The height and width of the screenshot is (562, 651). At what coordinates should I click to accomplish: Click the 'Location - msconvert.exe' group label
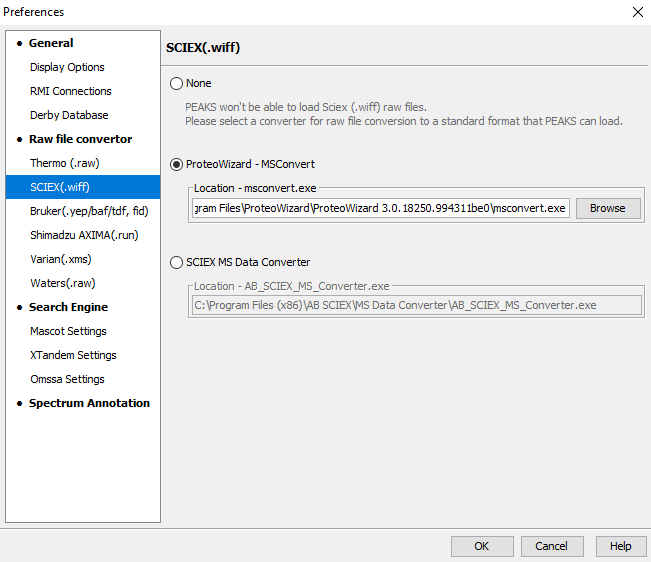pyautogui.click(x=255, y=188)
